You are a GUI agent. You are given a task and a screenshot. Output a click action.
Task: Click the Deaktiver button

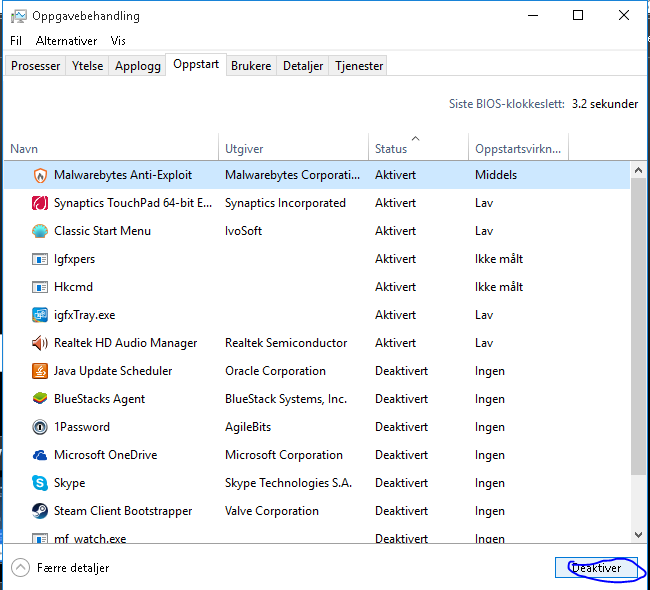point(596,568)
